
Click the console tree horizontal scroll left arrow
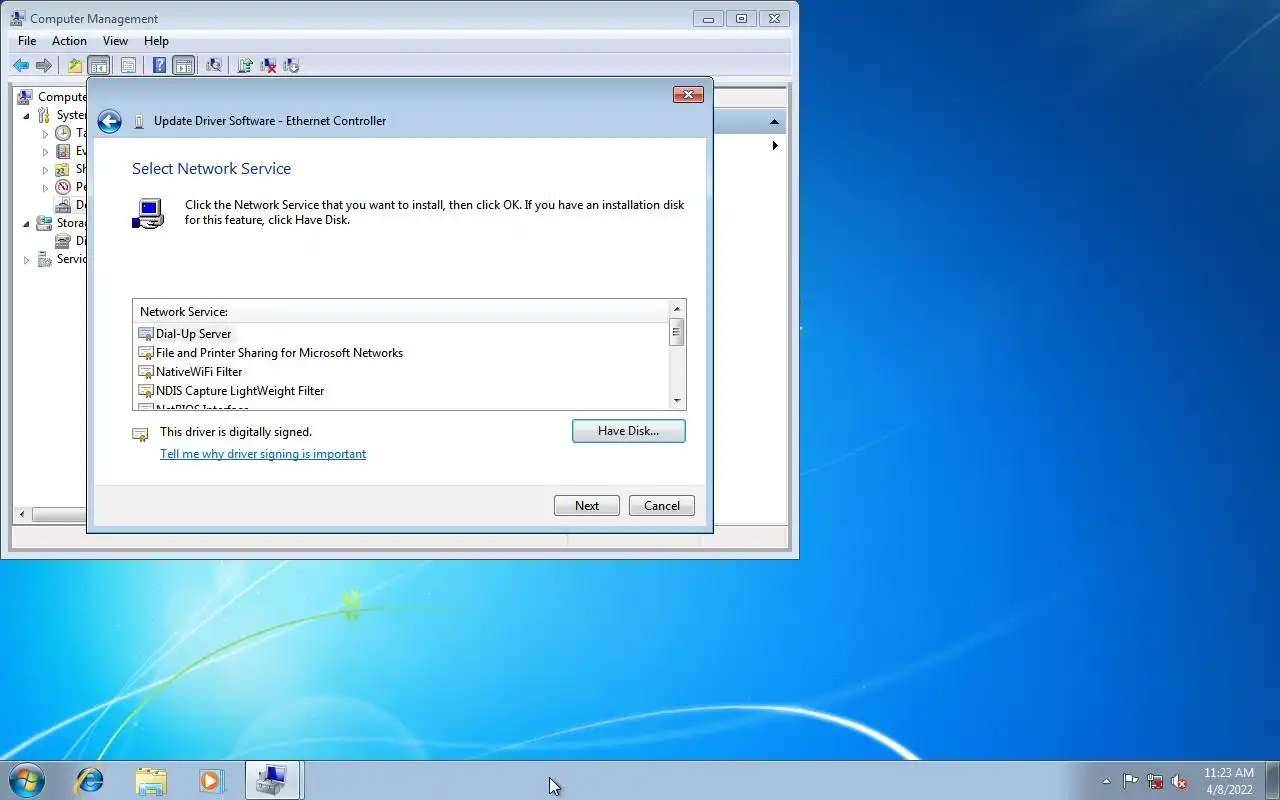[23, 515]
